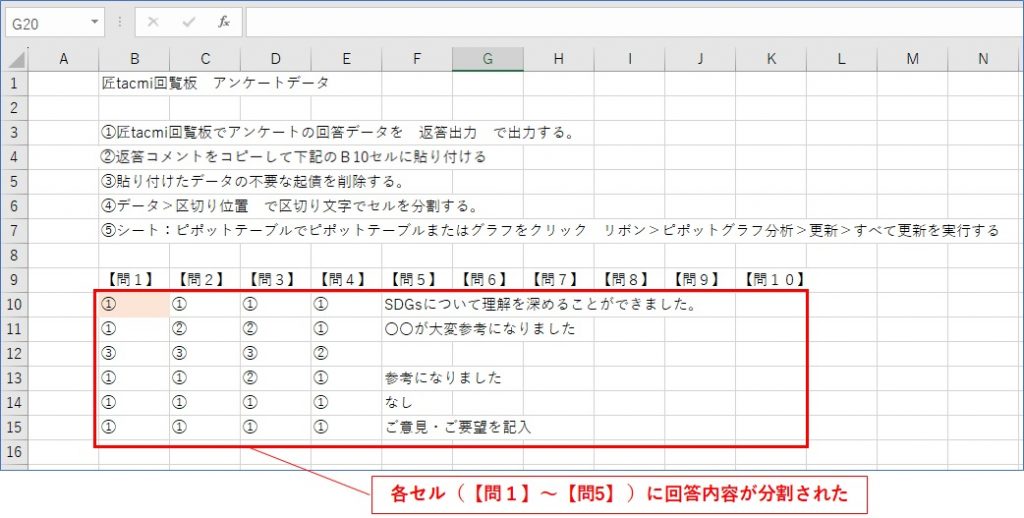Click the formula bar options dots handle
Viewport: 1024px width, 518px height.
coord(120,22)
